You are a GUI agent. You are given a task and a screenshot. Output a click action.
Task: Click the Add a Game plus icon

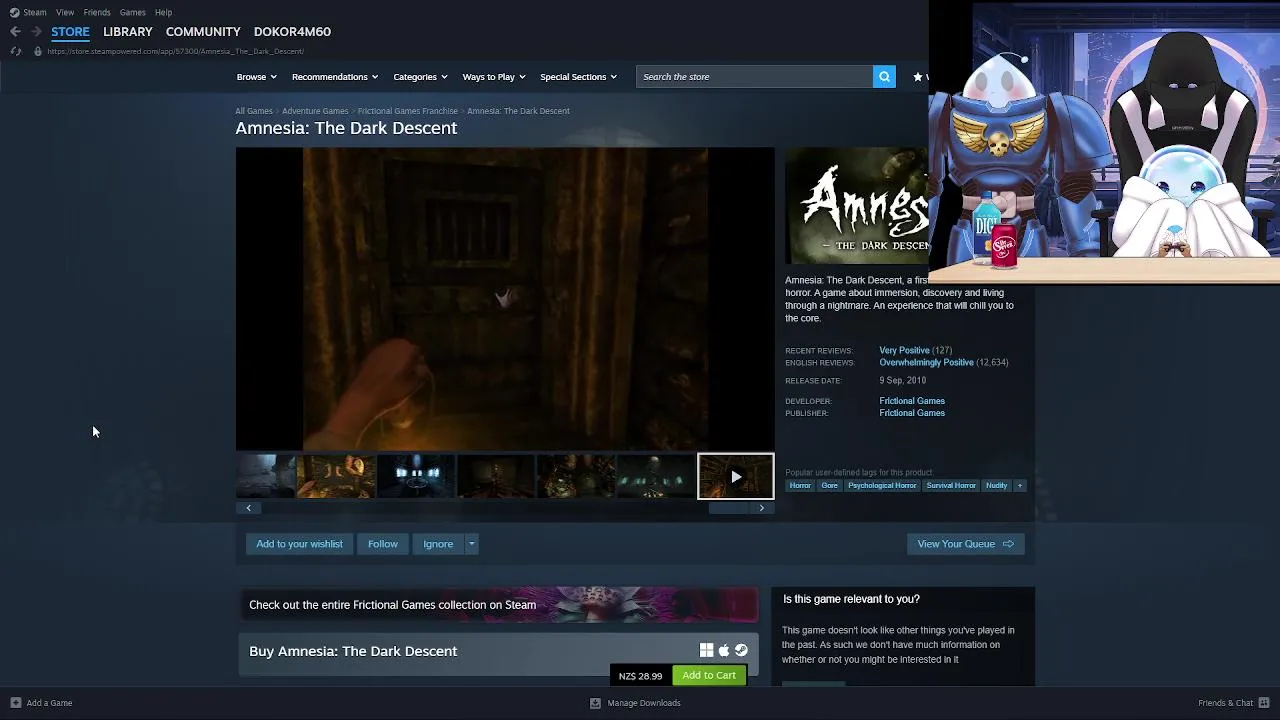pyautogui.click(x=15, y=703)
